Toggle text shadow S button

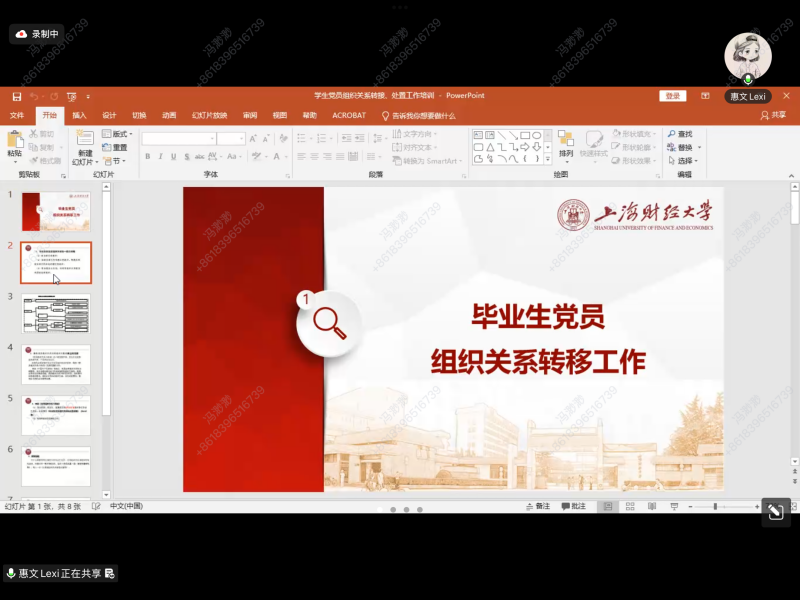click(x=187, y=156)
